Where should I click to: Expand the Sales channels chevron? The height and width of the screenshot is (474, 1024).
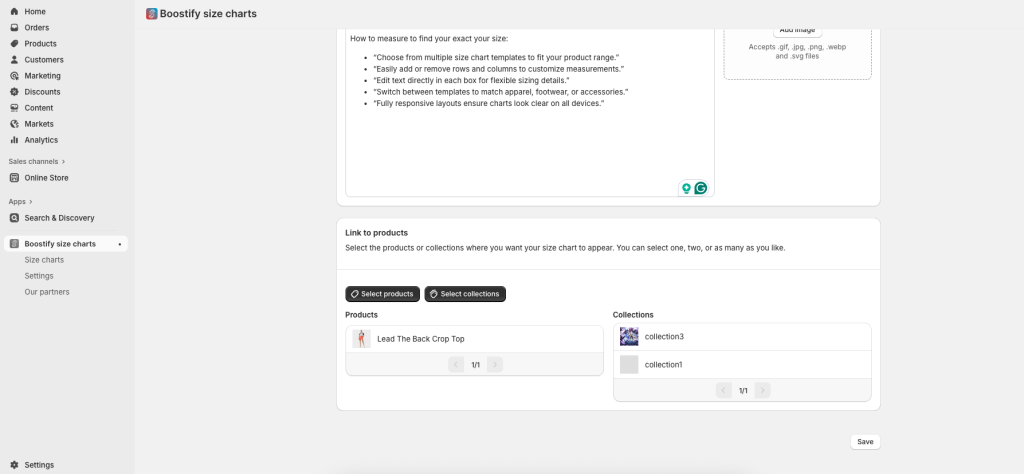(63, 161)
